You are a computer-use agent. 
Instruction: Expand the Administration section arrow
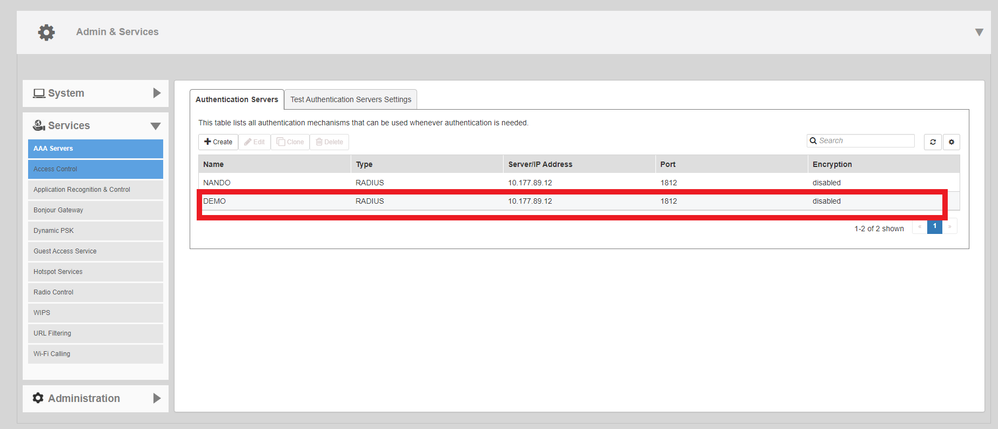coord(157,398)
